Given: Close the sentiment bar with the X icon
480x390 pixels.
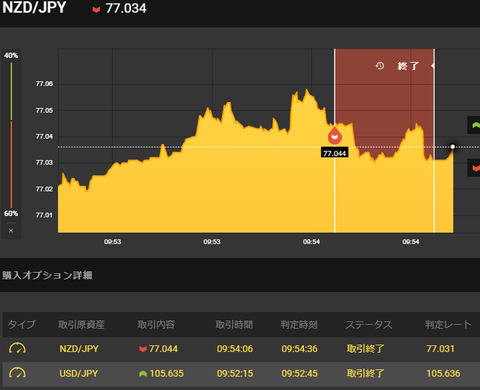Looking at the screenshot, I should [x=11, y=231].
